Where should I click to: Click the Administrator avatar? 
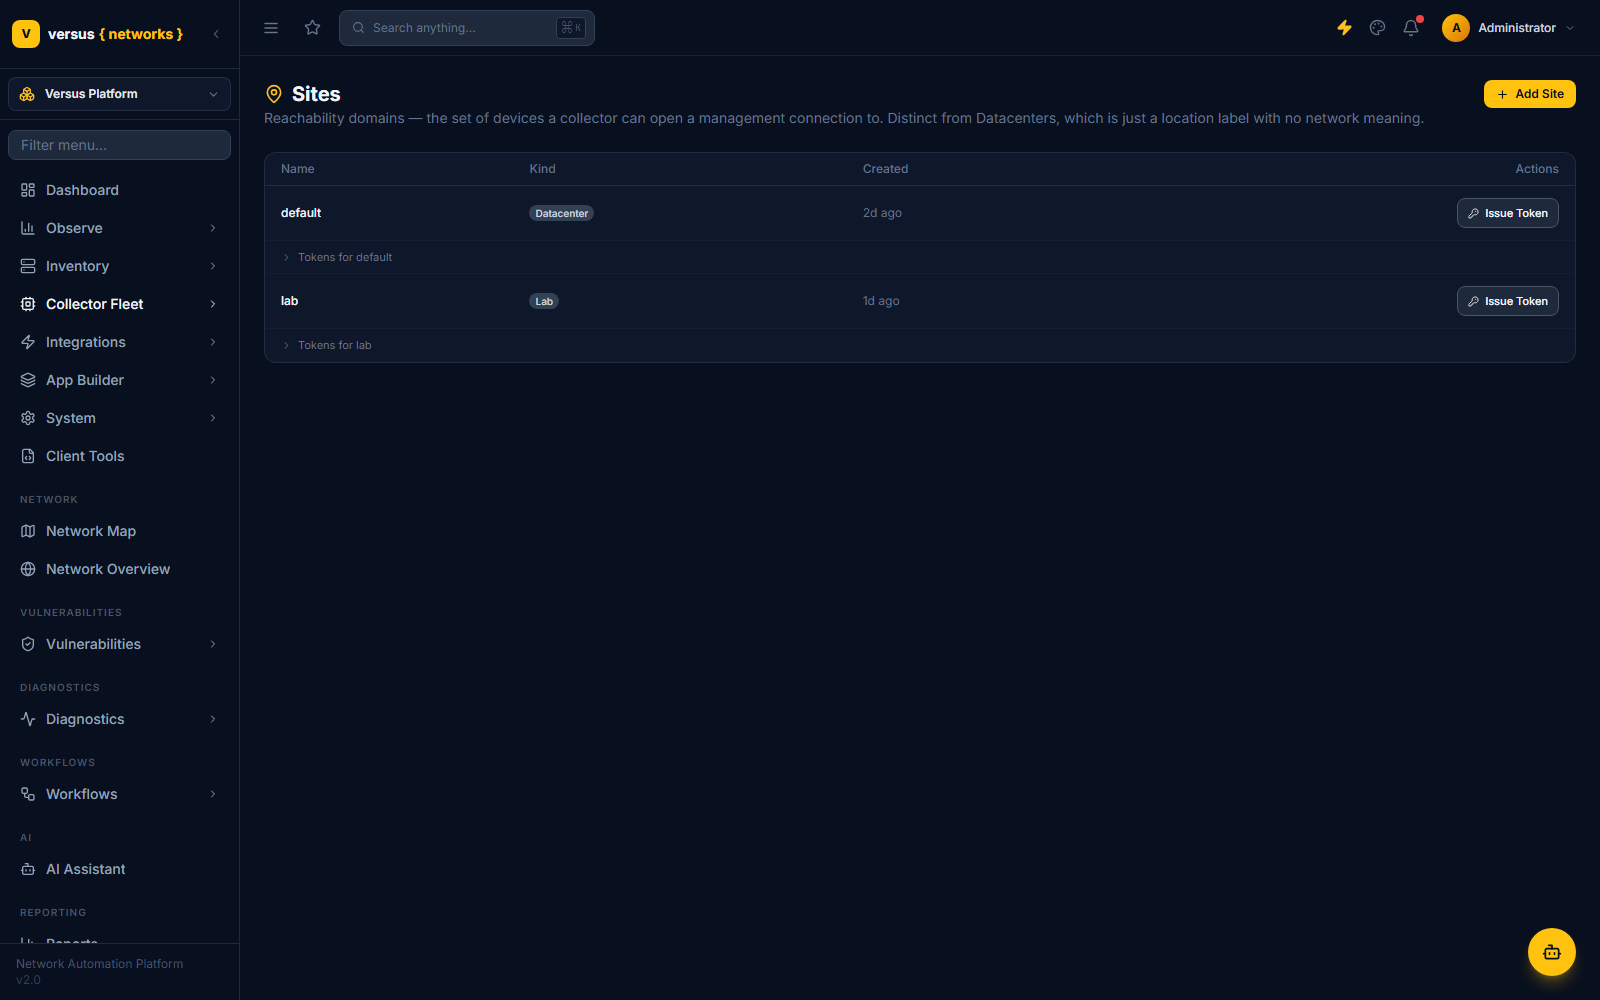[1456, 28]
